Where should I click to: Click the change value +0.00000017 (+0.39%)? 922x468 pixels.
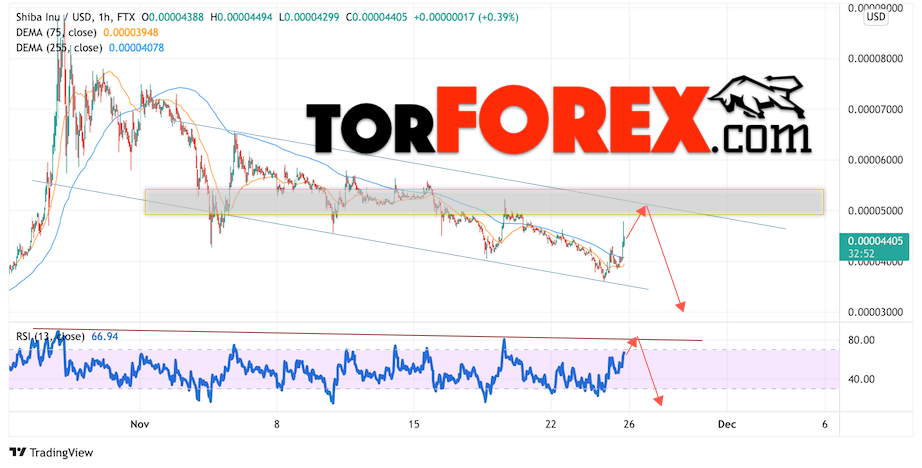466,18
